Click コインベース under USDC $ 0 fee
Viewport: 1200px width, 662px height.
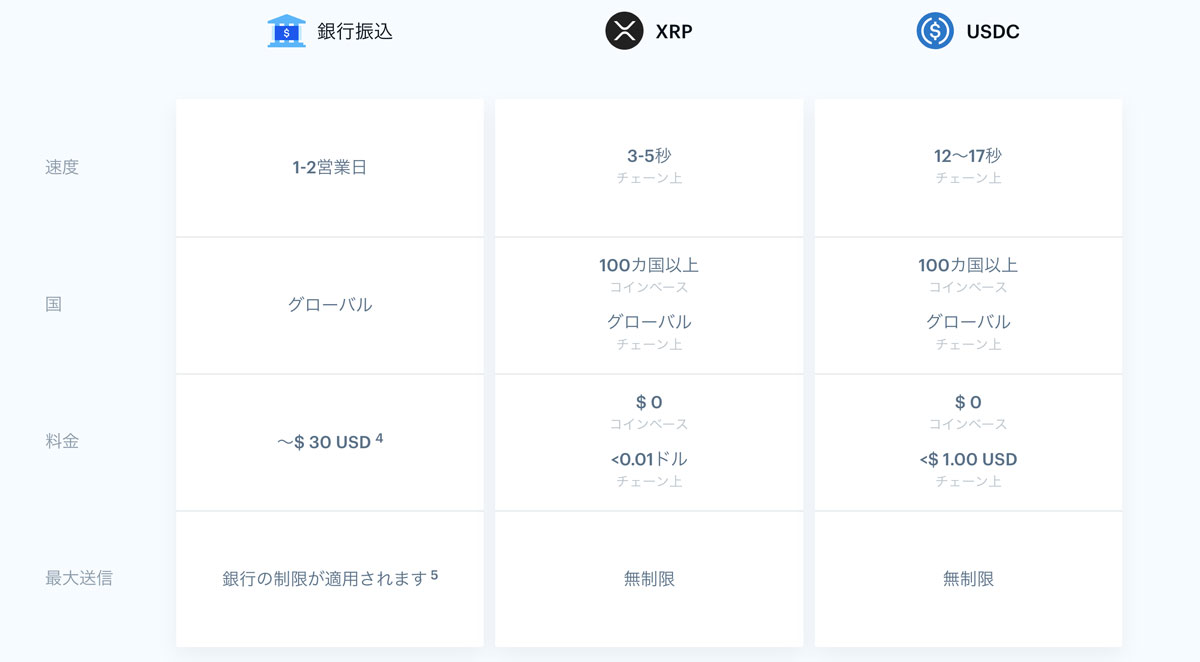tap(968, 424)
